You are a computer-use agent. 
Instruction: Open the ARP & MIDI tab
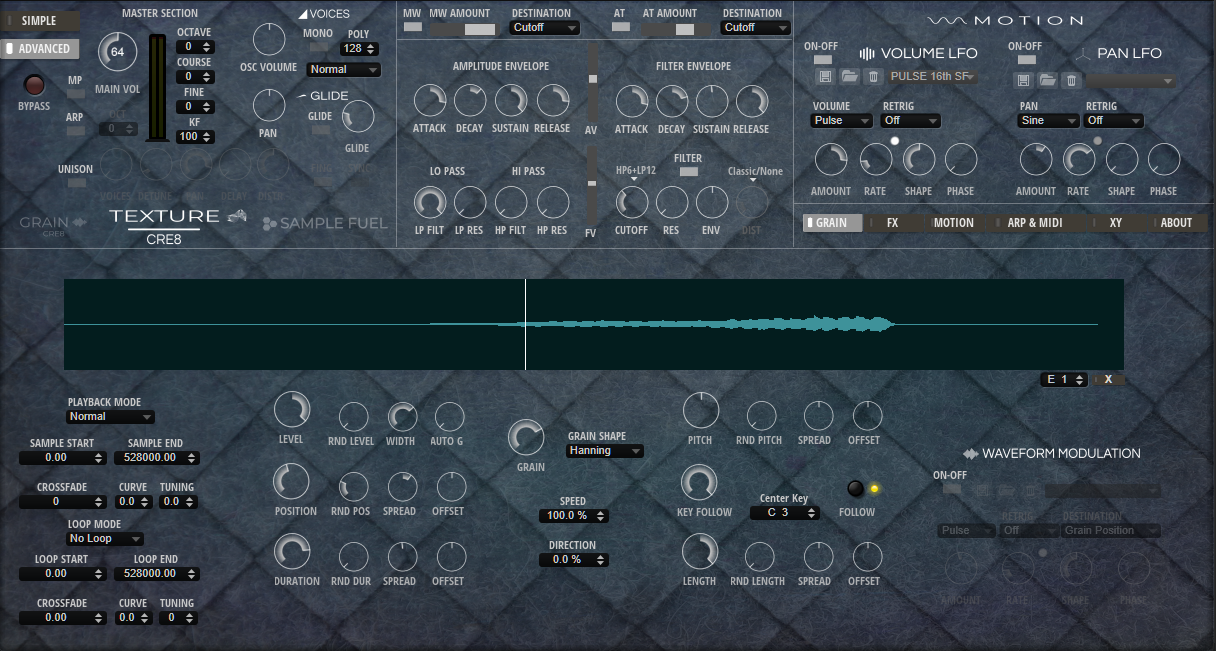(x=1034, y=223)
